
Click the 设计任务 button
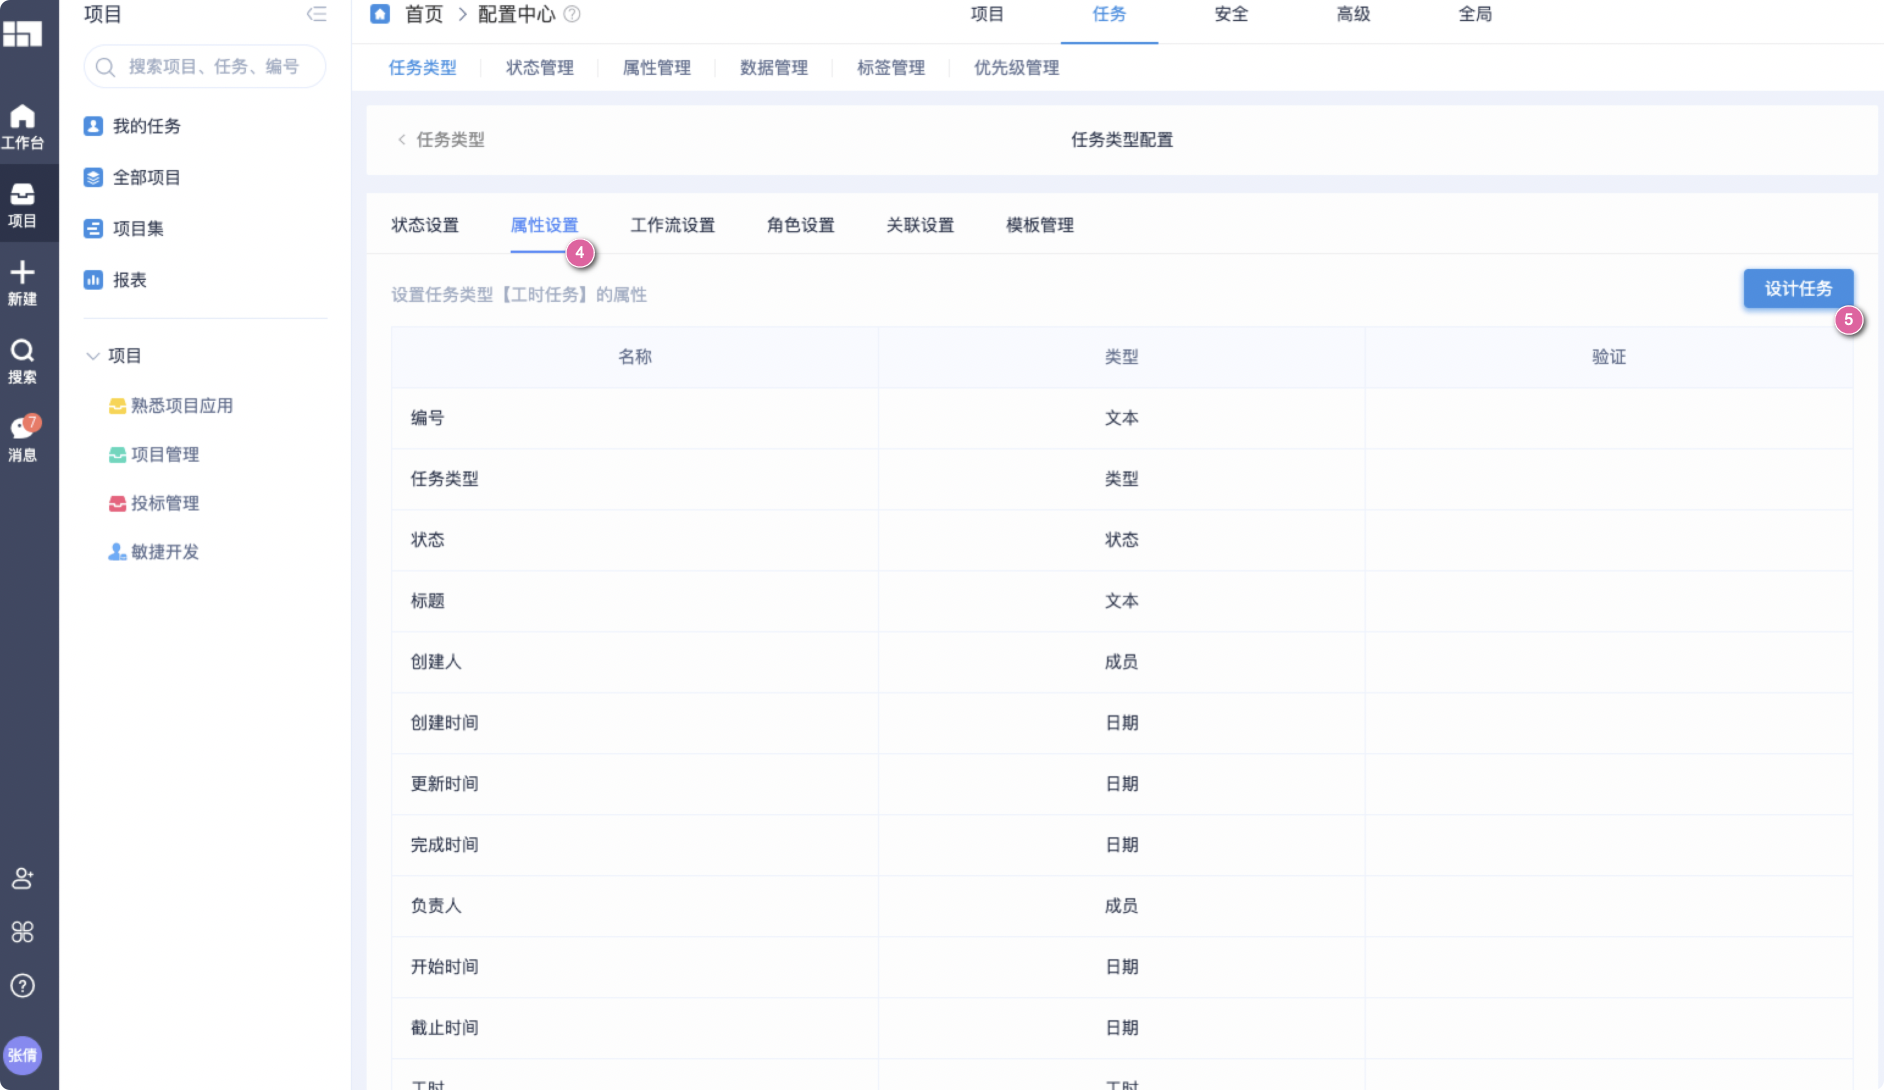pyautogui.click(x=1797, y=289)
